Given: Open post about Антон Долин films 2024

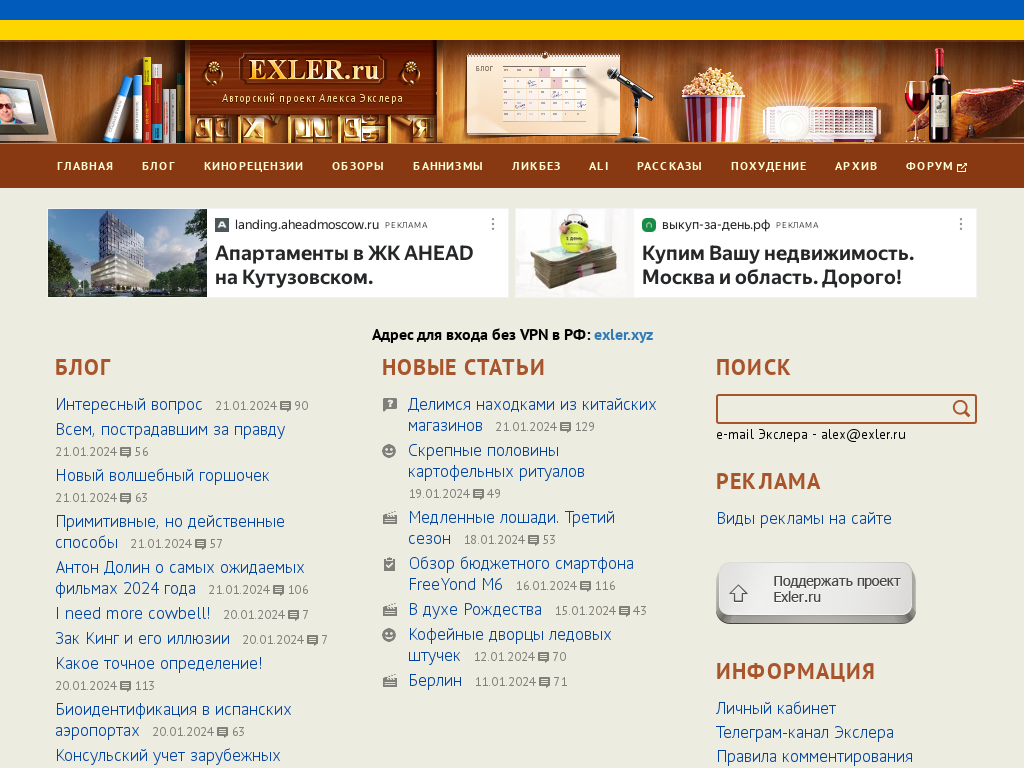Looking at the screenshot, I should (x=180, y=578).
